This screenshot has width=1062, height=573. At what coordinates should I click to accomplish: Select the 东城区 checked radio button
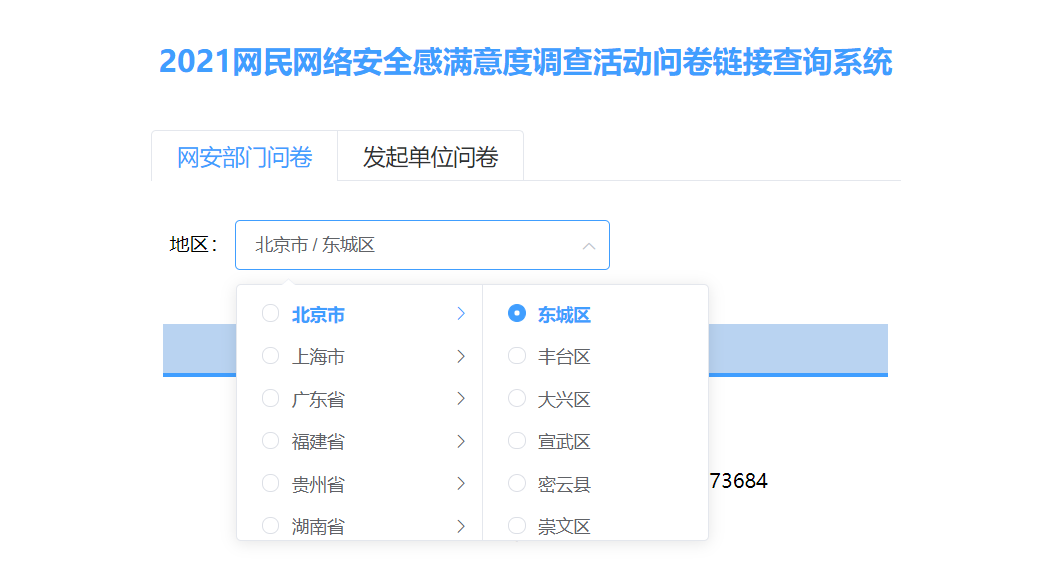click(x=517, y=313)
